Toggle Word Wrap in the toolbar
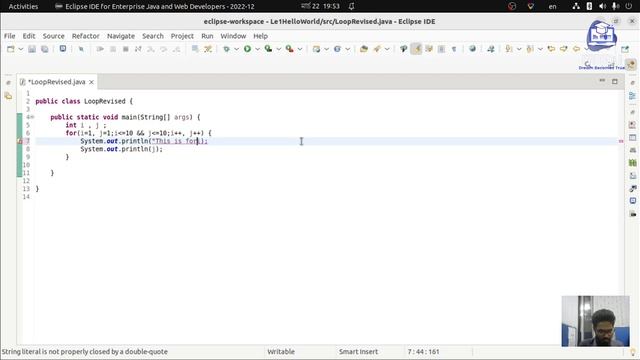 (429, 49)
